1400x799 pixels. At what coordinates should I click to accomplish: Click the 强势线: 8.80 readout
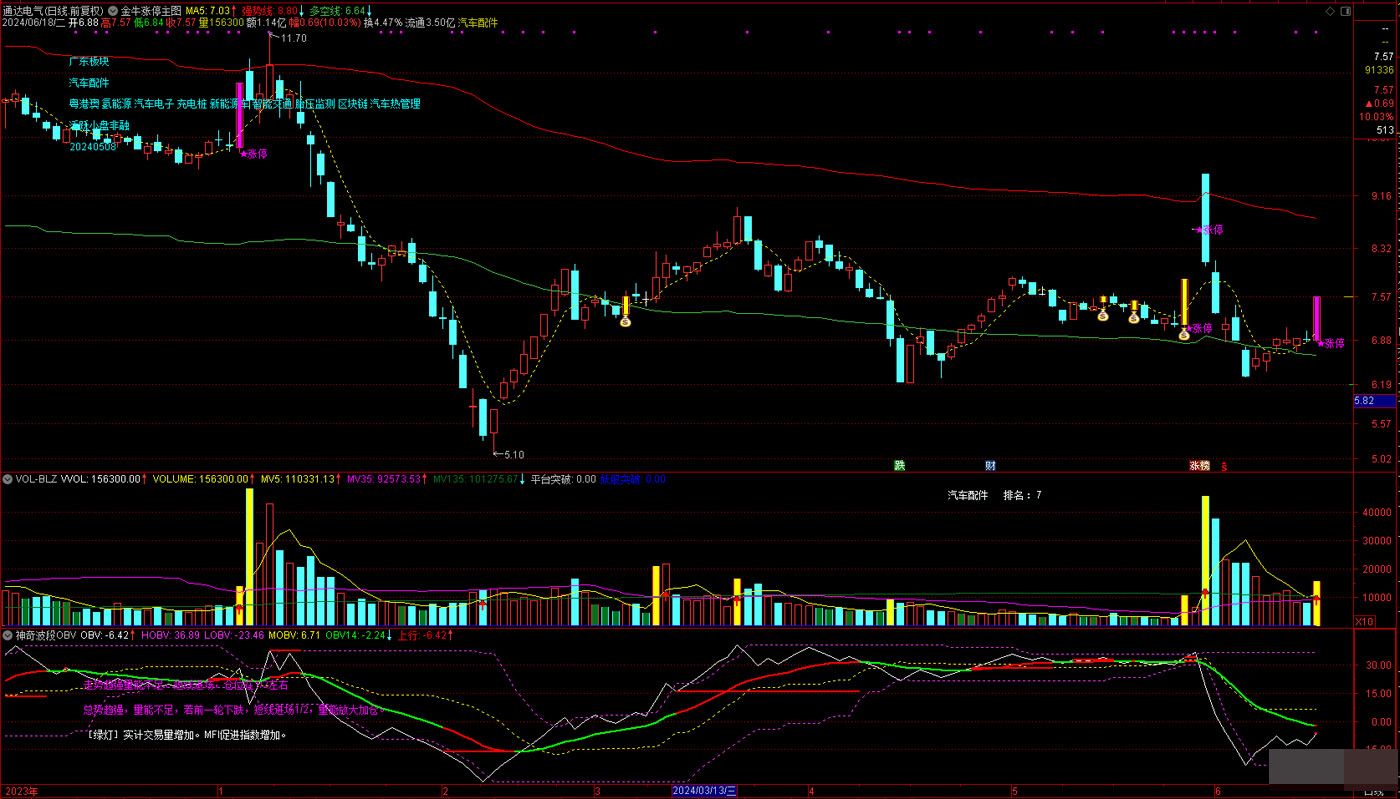(270, 10)
